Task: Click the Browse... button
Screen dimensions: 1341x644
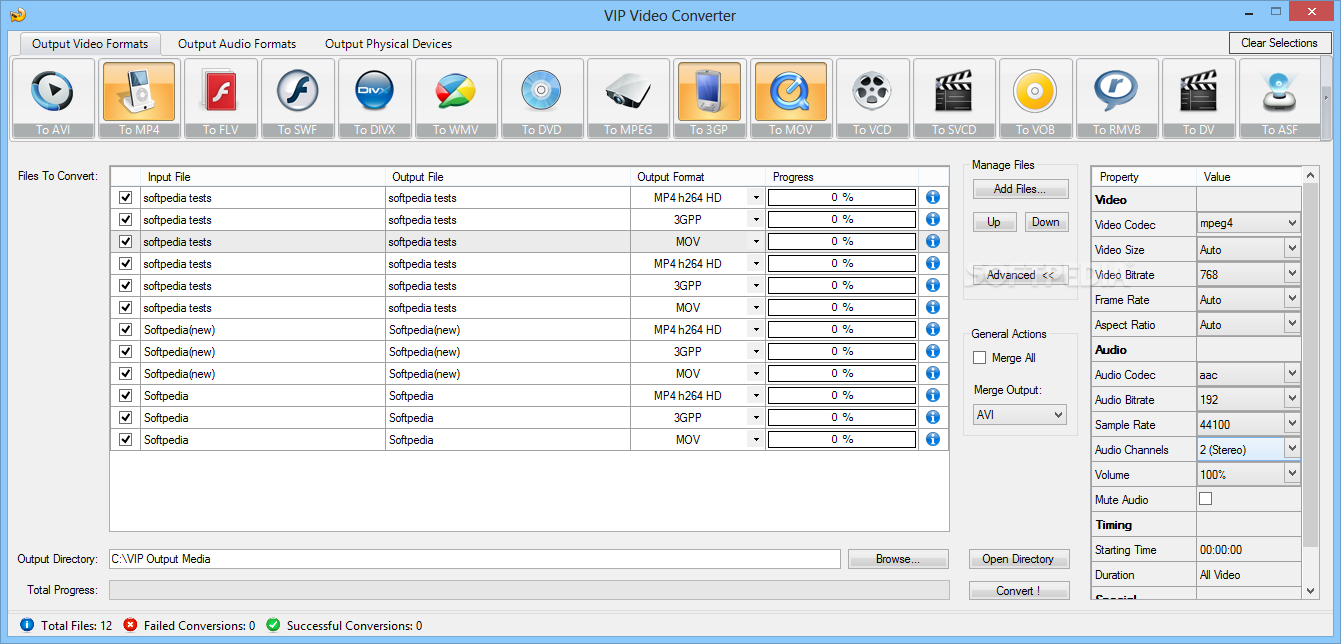Action: click(x=898, y=559)
